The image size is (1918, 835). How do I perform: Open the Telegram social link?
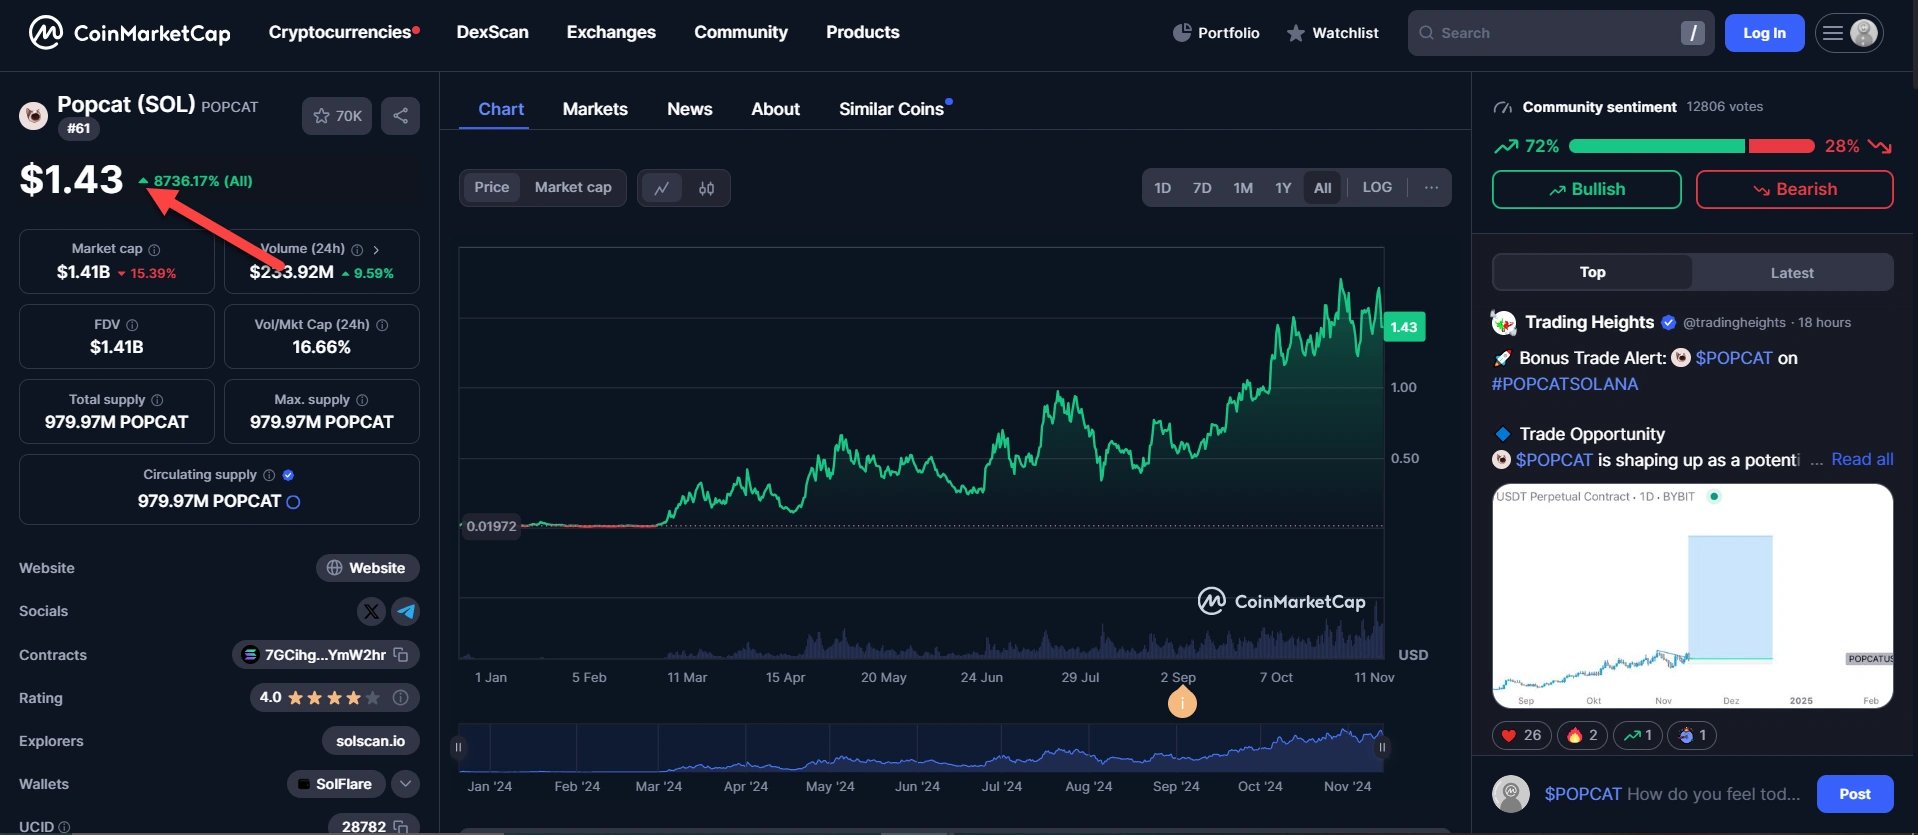[x=405, y=611]
